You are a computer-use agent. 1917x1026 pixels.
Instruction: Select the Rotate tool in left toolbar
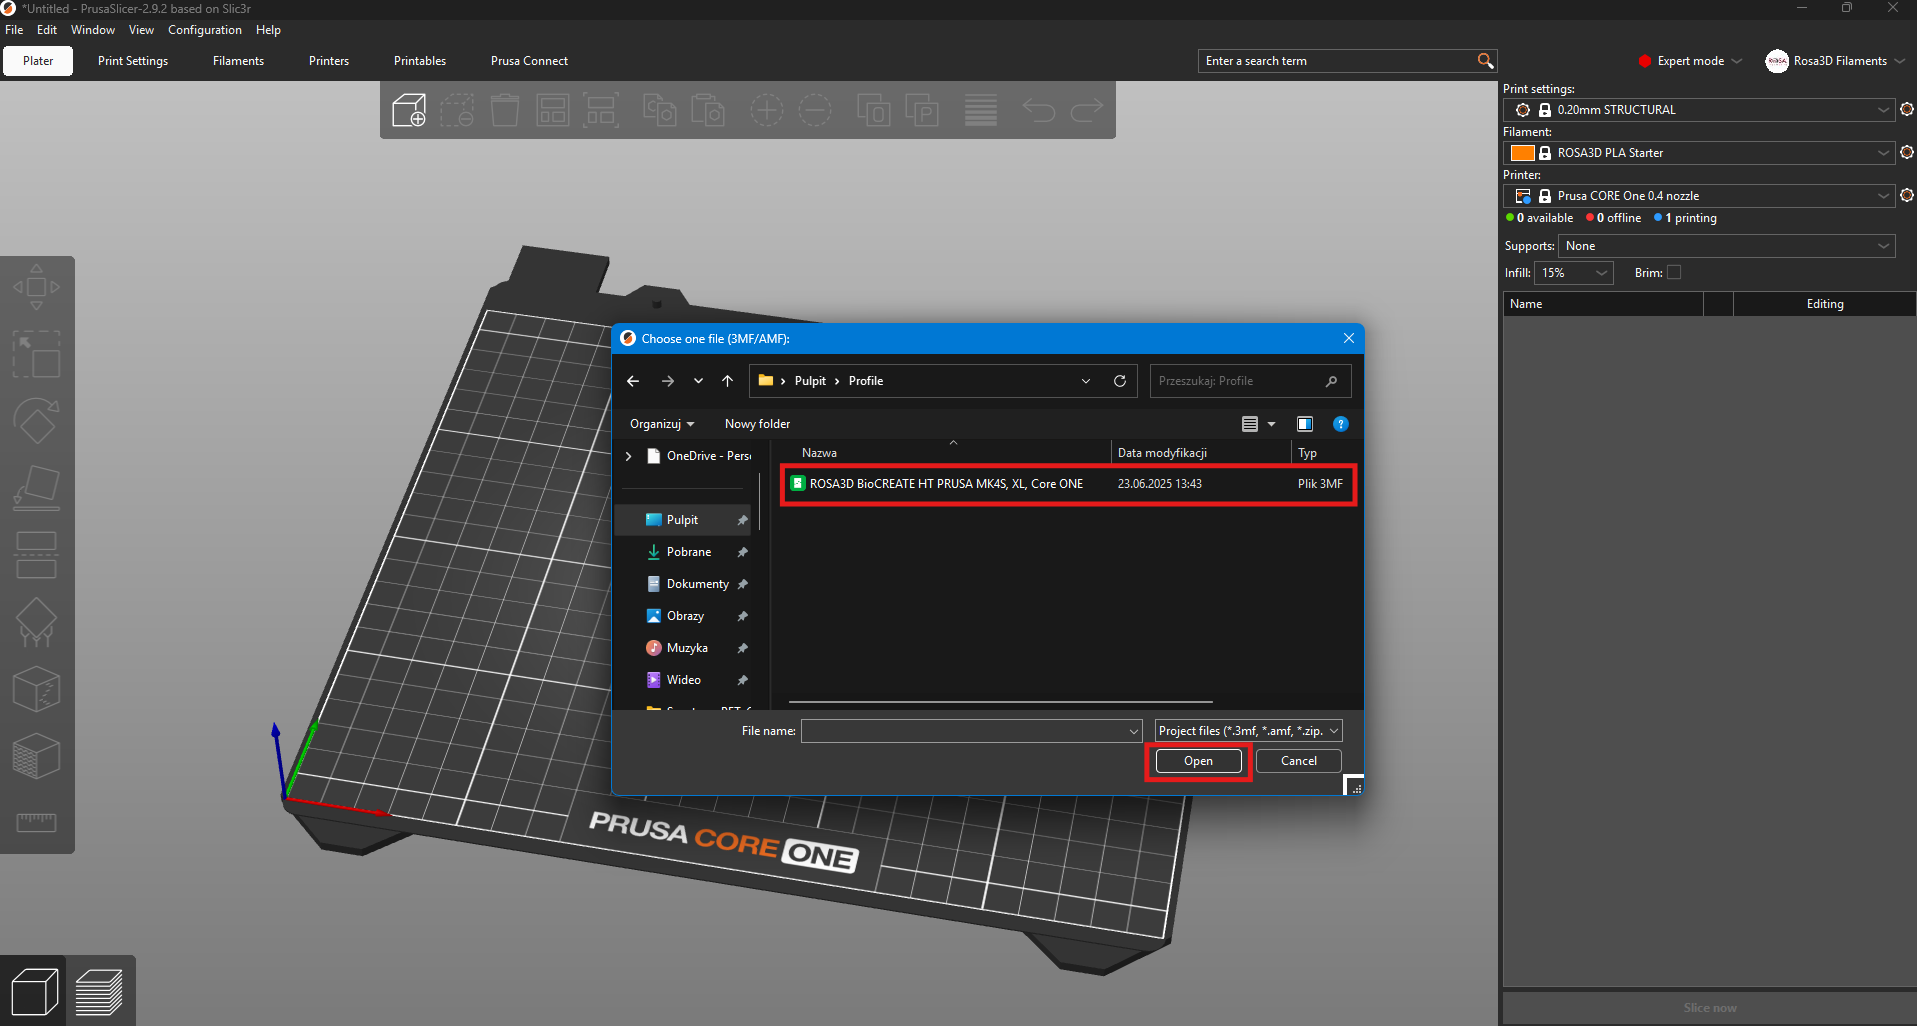pyautogui.click(x=36, y=421)
